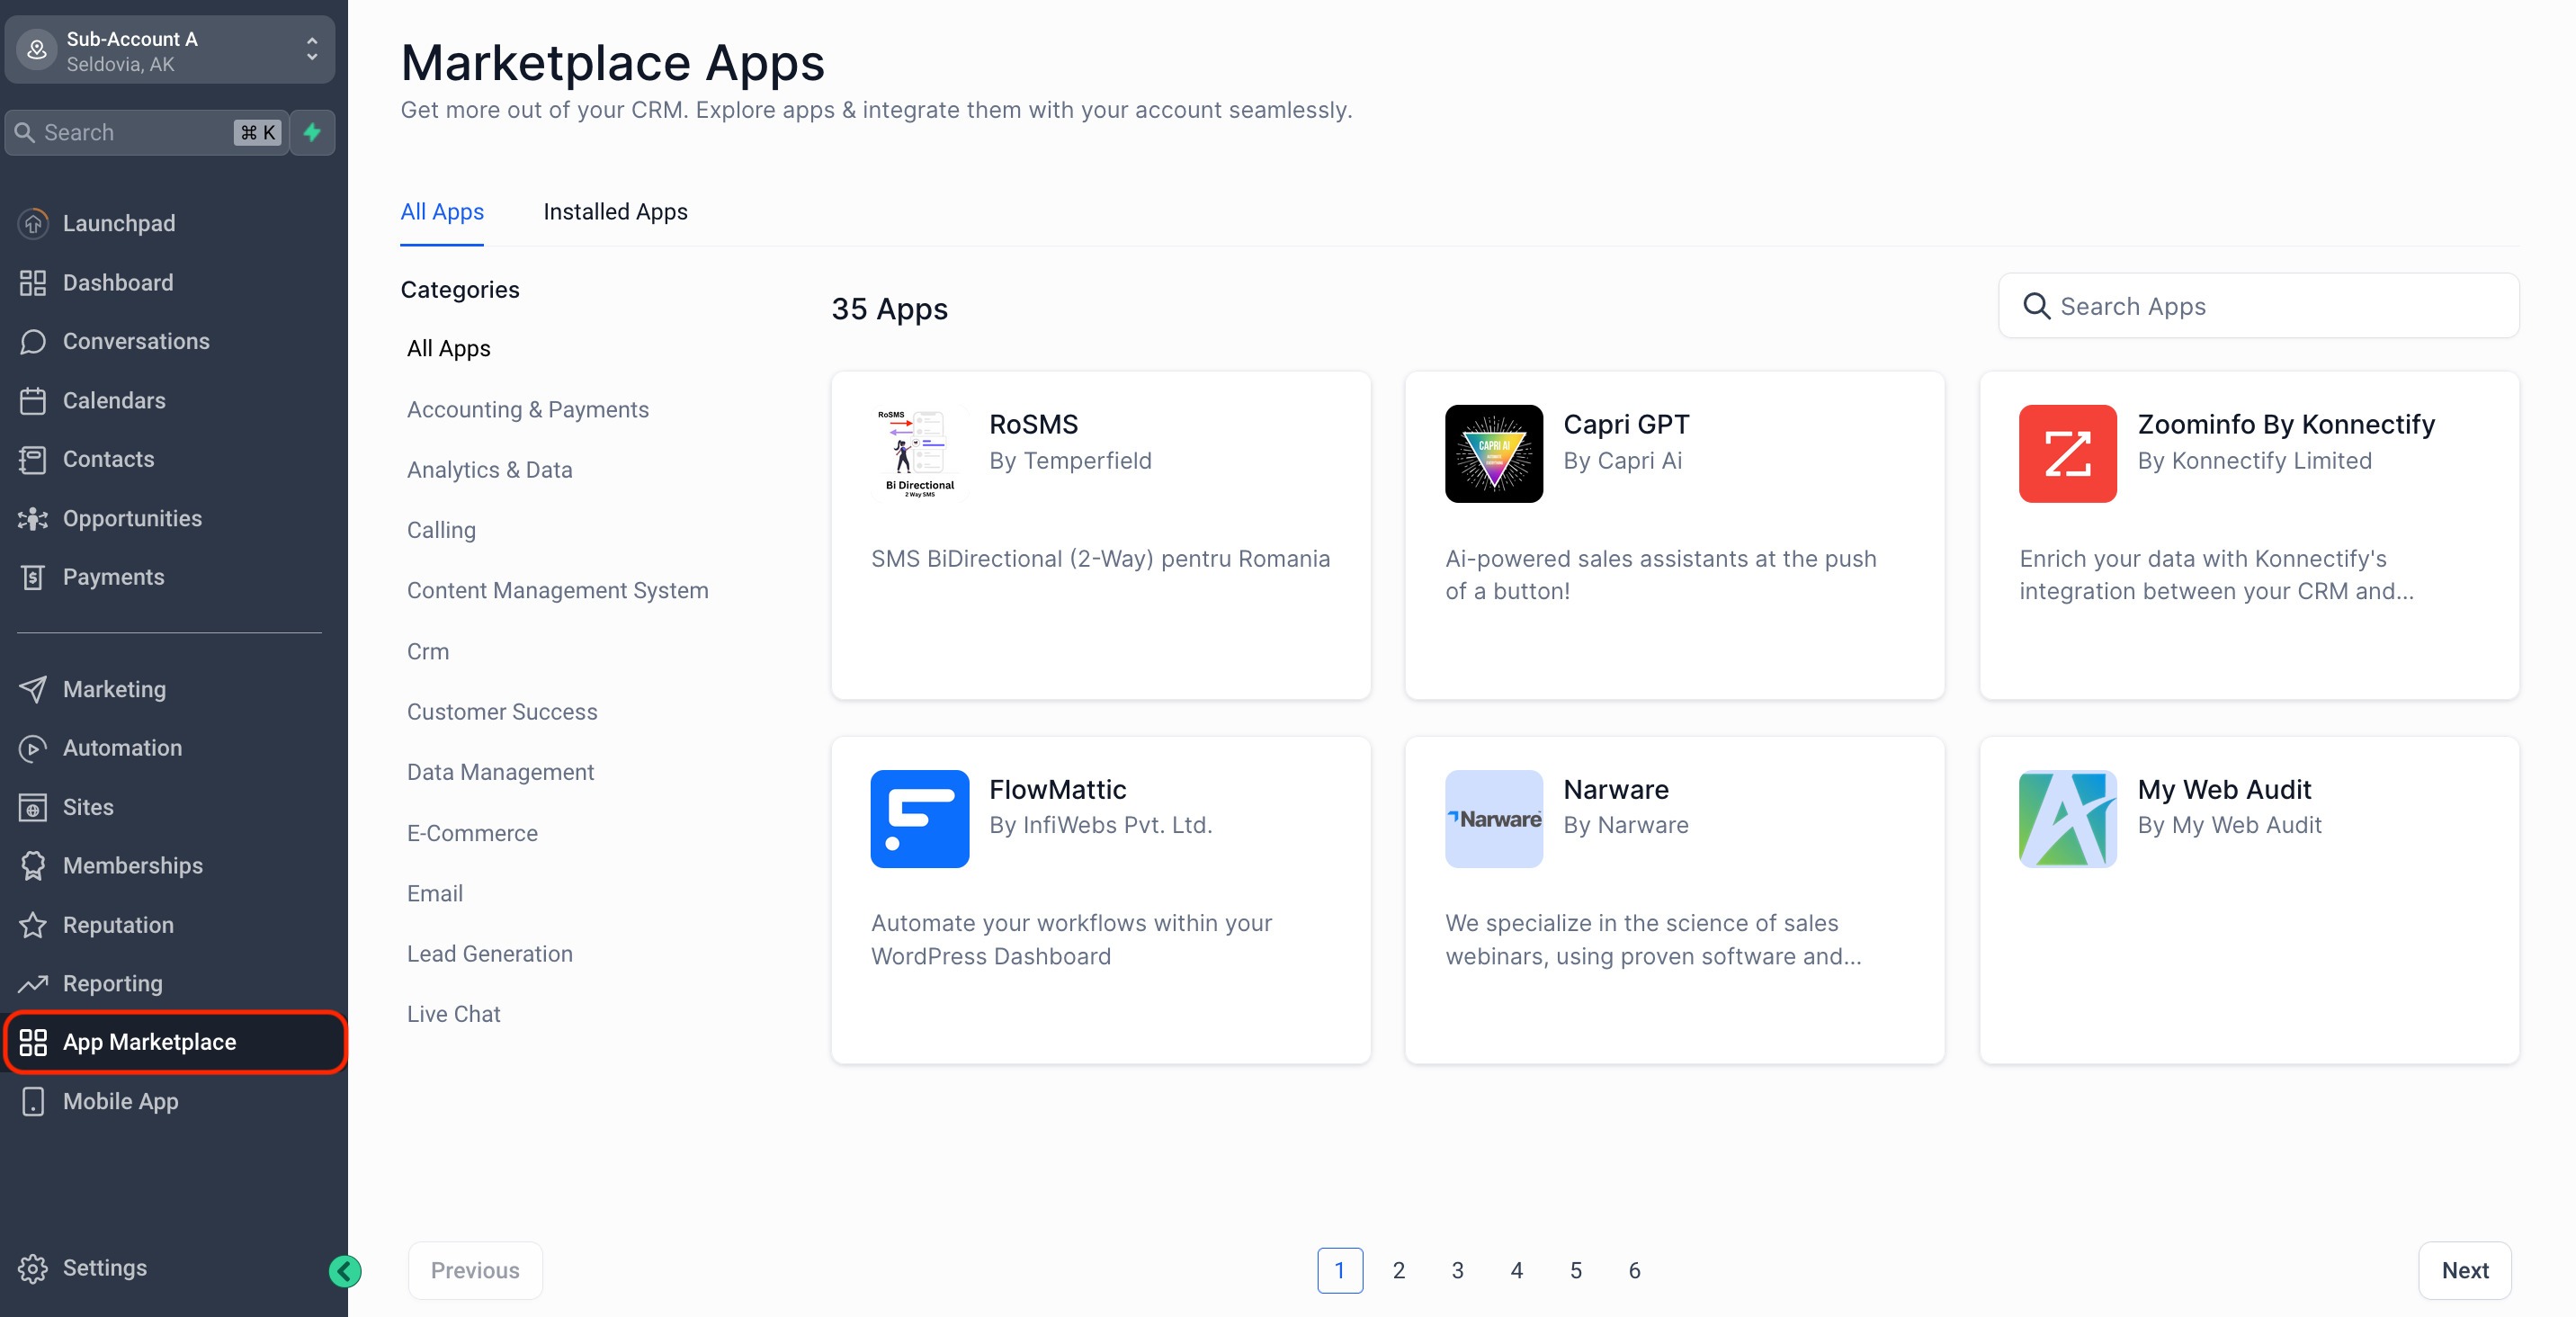Jump to page 3 of apps
Screen dimensions: 2576x1317
pos(1457,1270)
